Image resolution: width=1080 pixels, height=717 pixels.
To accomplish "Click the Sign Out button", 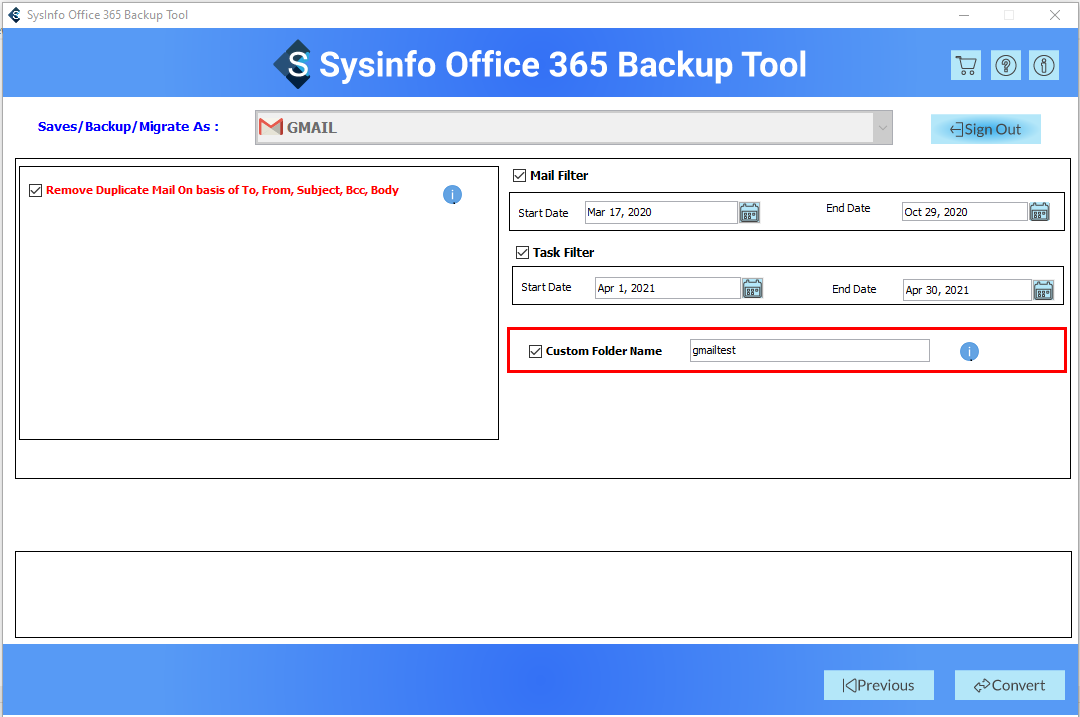I will (x=985, y=129).
